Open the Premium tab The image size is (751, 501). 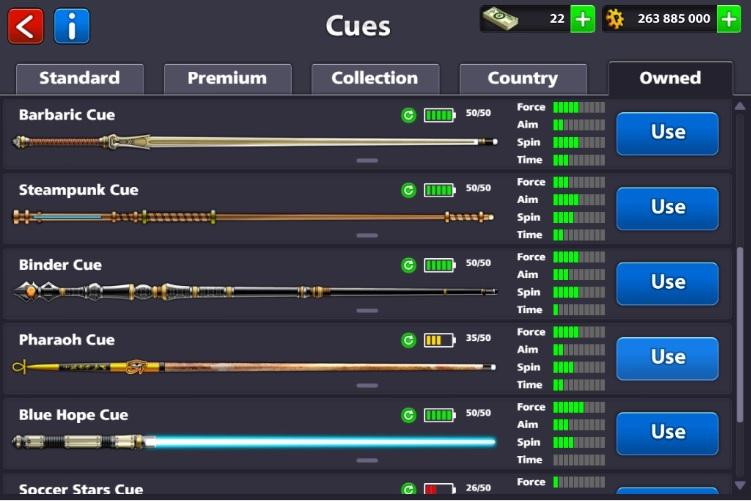point(228,79)
